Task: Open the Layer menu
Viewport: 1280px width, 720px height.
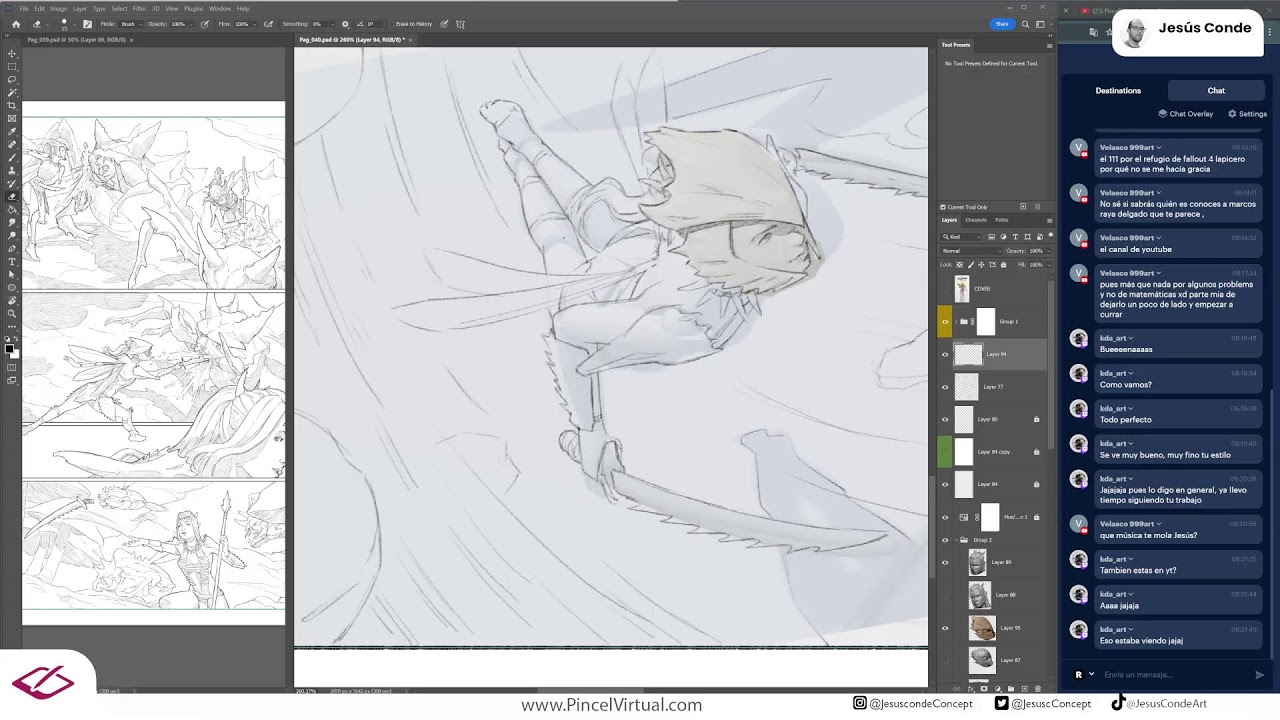Action: tap(80, 8)
